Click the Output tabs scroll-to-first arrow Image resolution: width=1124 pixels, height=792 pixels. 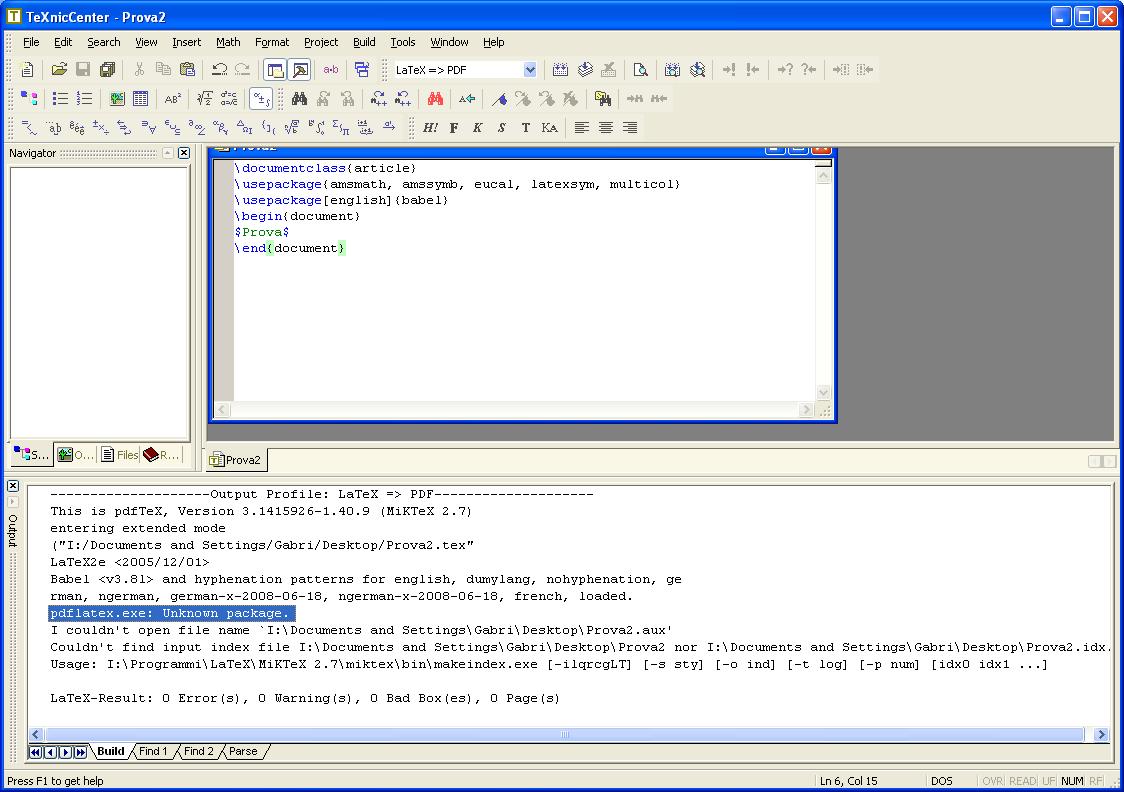click(x=35, y=752)
